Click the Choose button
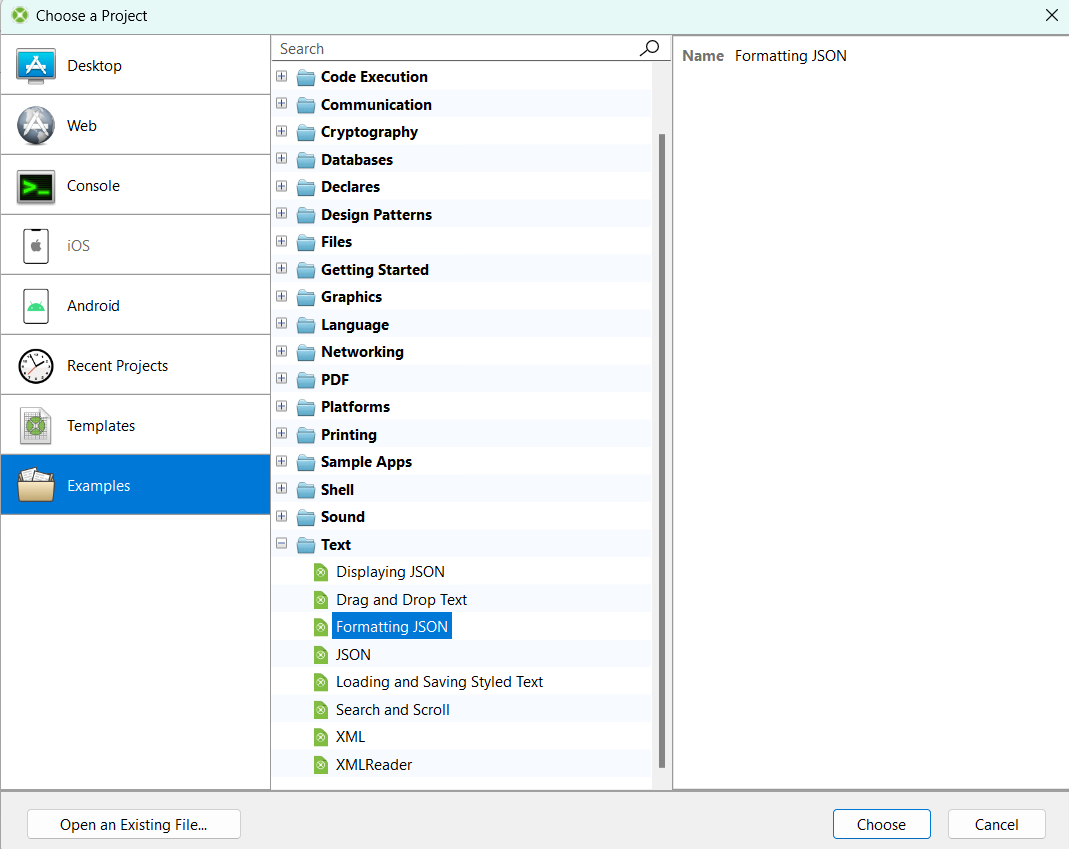Screen dimensions: 1069x849 (x=882, y=824)
